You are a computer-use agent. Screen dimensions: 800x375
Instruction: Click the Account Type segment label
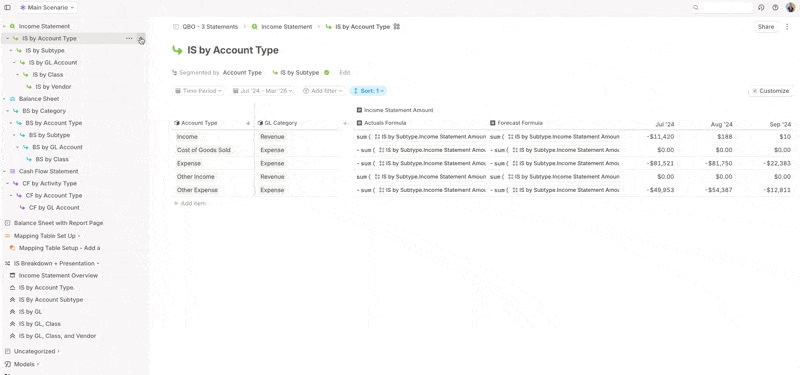point(242,72)
